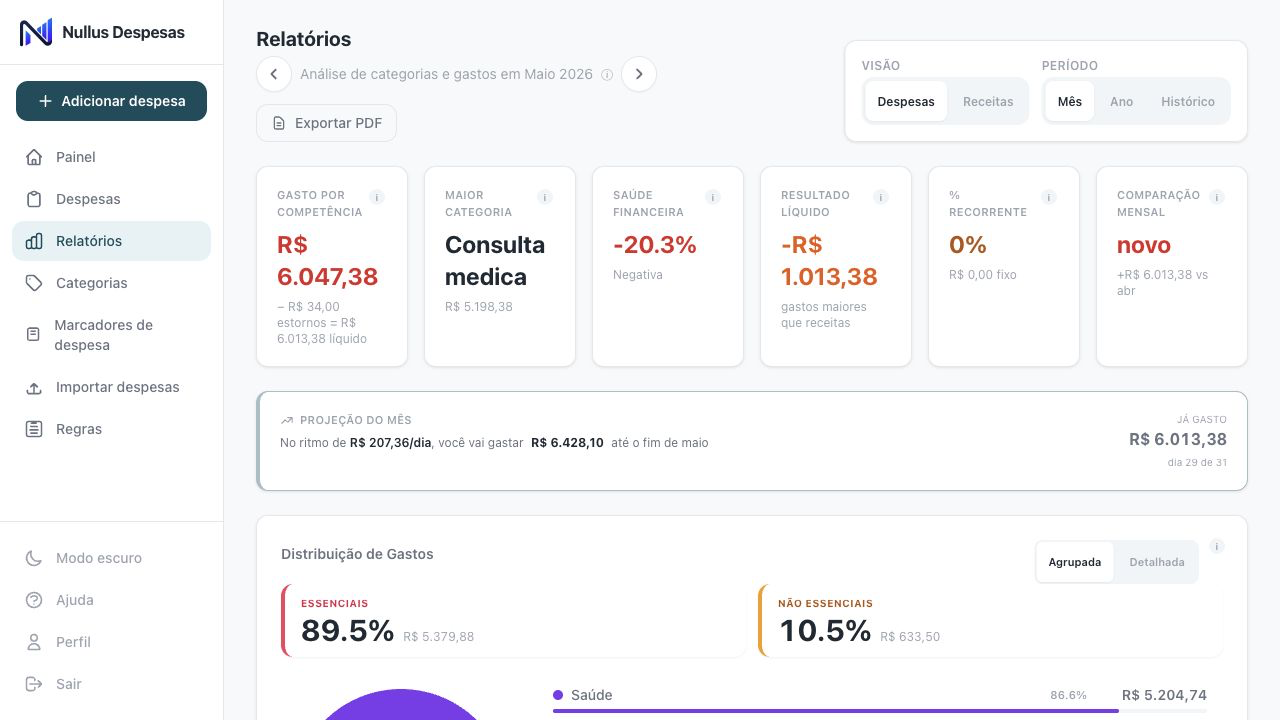The height and width of the screenshot is (720, 1280).
Task: Click info icon on % Recorrente card
Action: (x=1049, y=197)
